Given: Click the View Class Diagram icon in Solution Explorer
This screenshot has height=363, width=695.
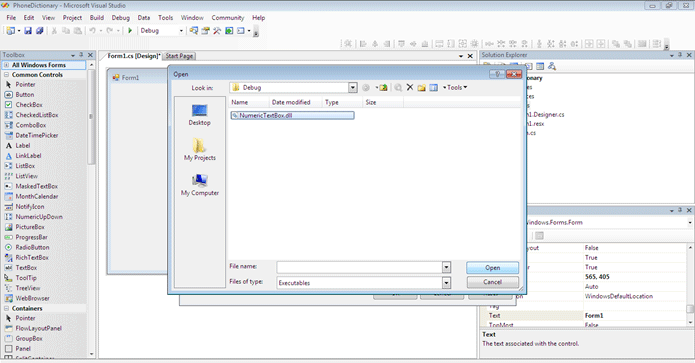Looking at the screenshot, I should (552, 66).
